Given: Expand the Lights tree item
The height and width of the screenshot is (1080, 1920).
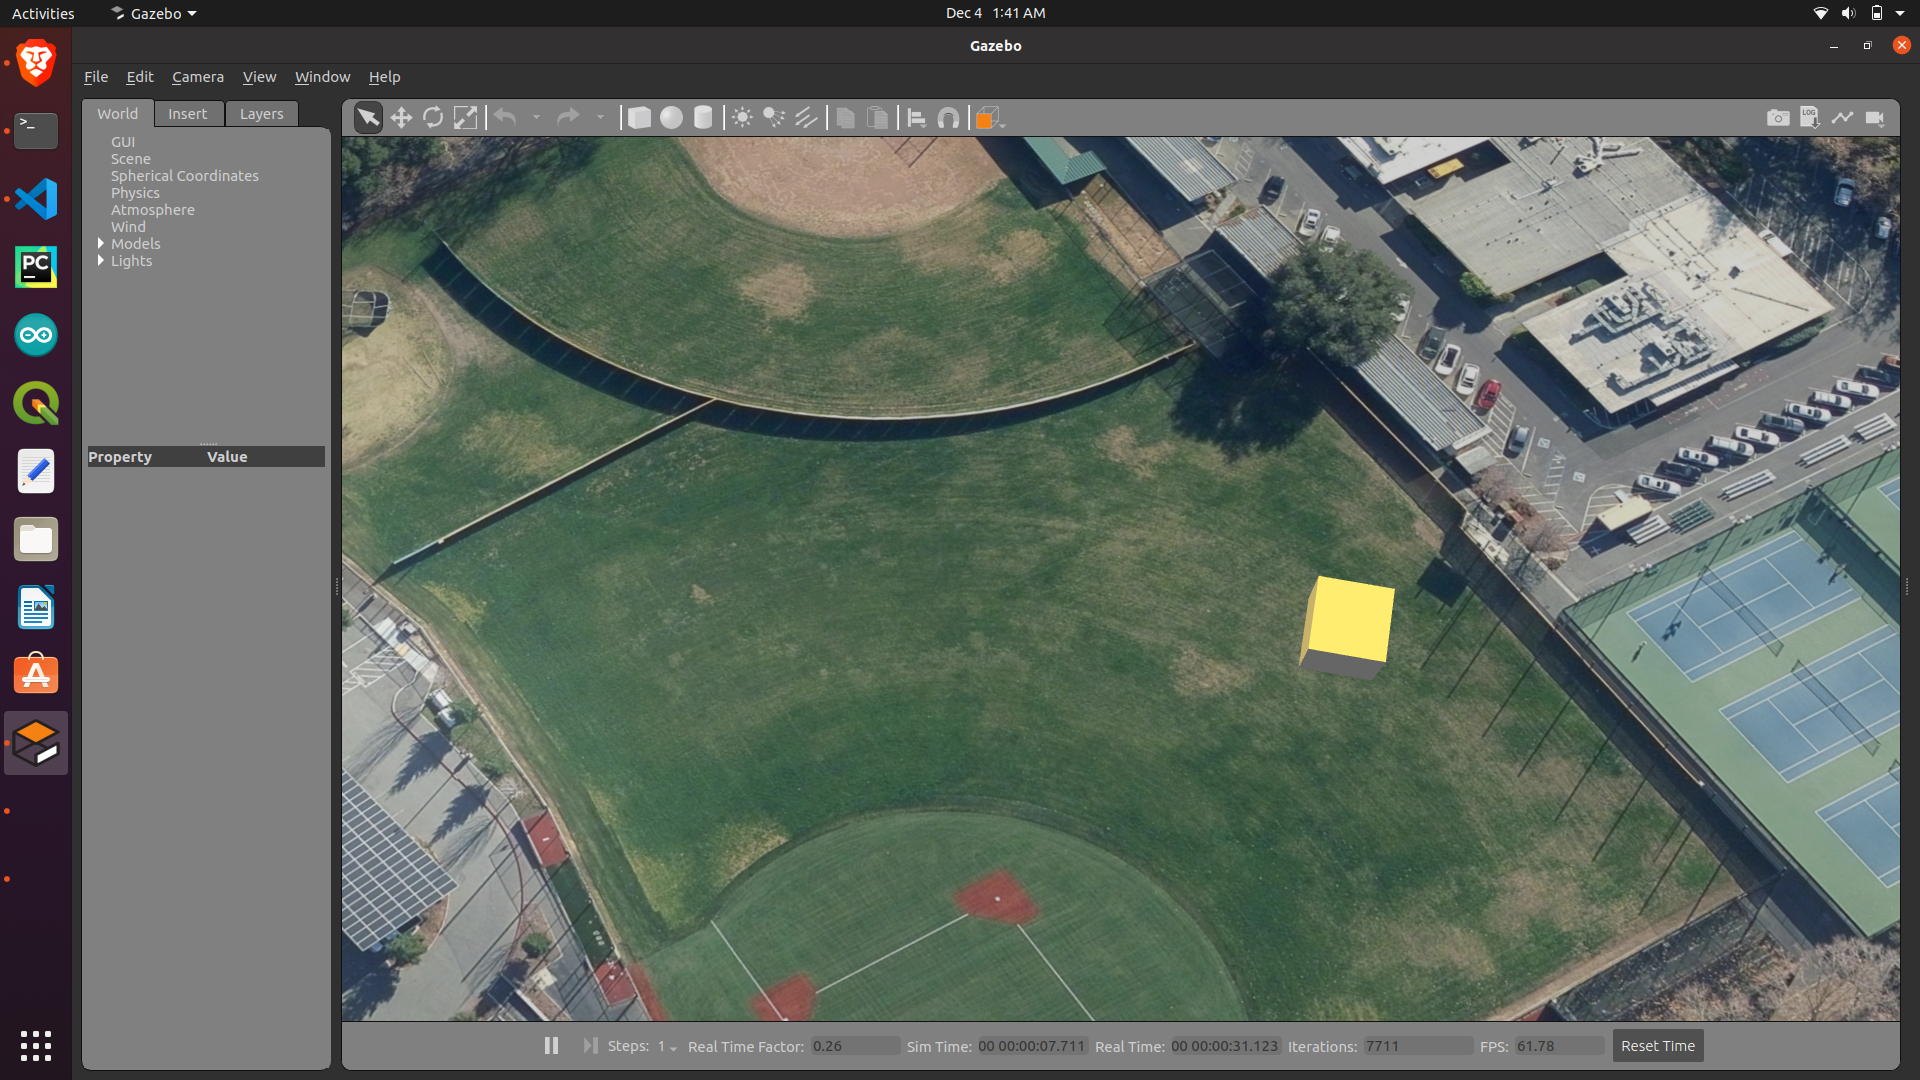Looking at the screenshot, I should [x=101, y=260].
